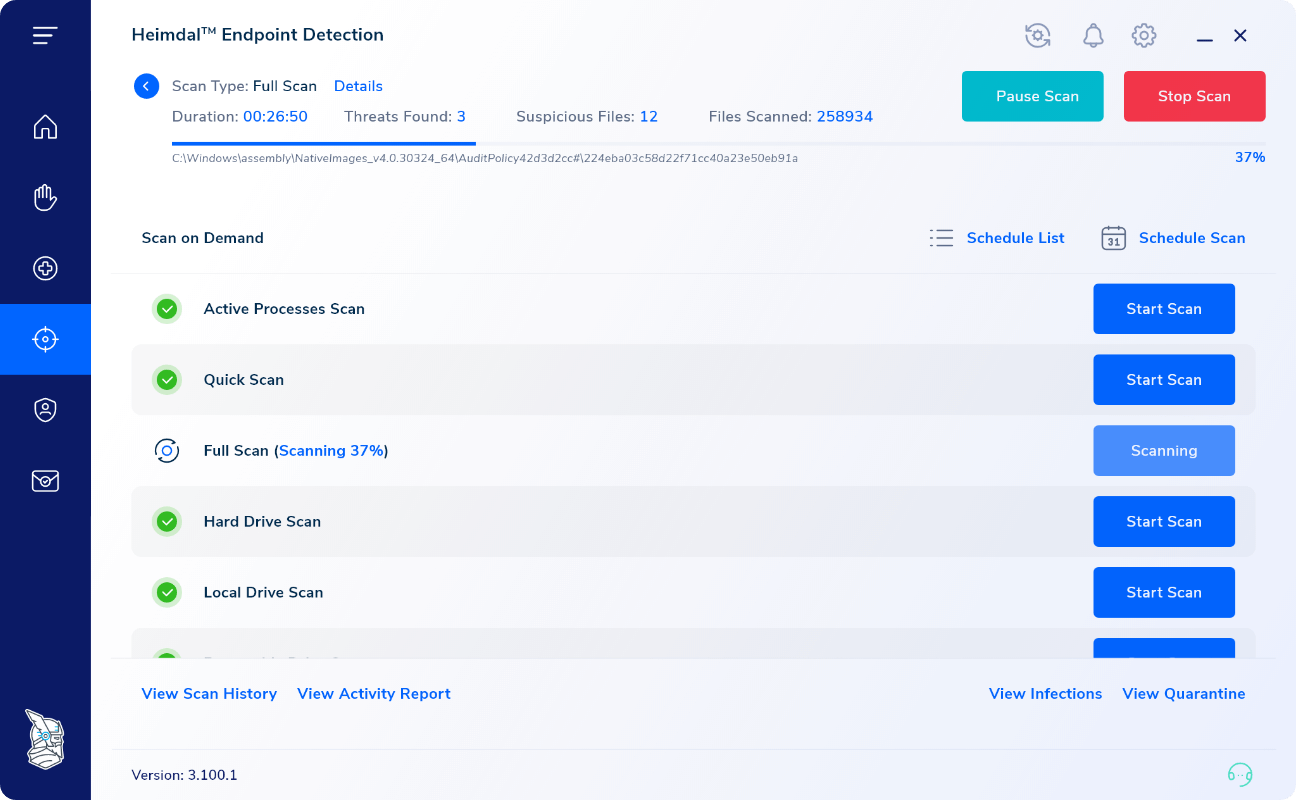1296x800 pixels.
Task: Open settings using the gear icon
Action: [x=1143, y=35]
